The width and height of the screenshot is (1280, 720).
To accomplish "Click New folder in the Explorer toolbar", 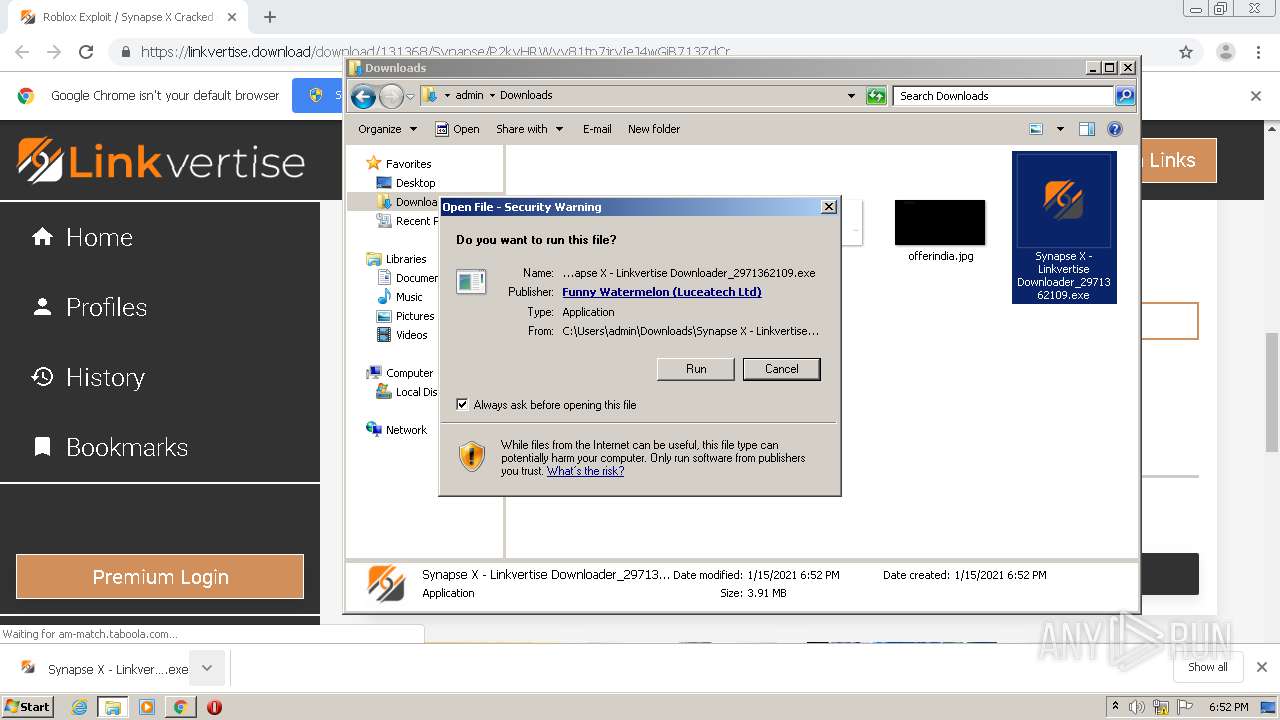I will click(654, 129).
